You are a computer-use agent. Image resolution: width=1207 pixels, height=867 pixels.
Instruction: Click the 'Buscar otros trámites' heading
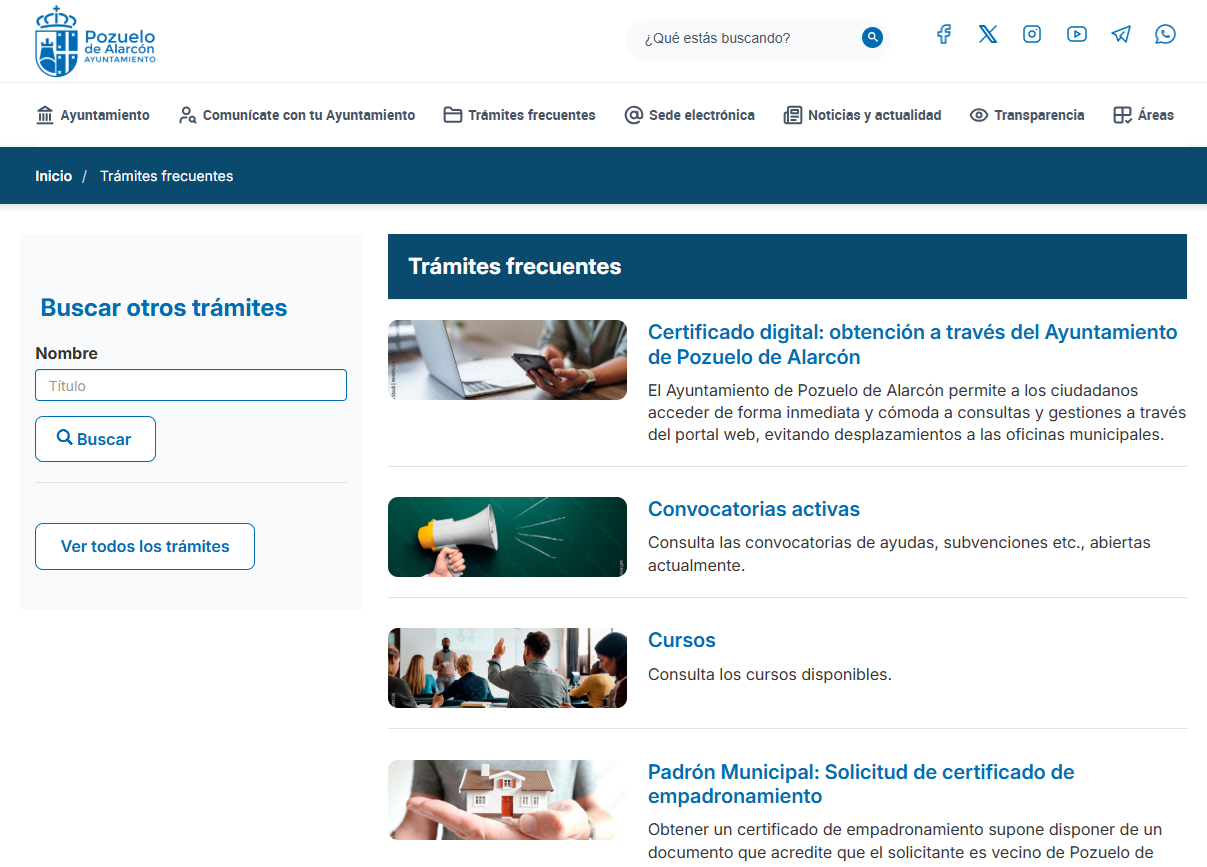[164, 308]
